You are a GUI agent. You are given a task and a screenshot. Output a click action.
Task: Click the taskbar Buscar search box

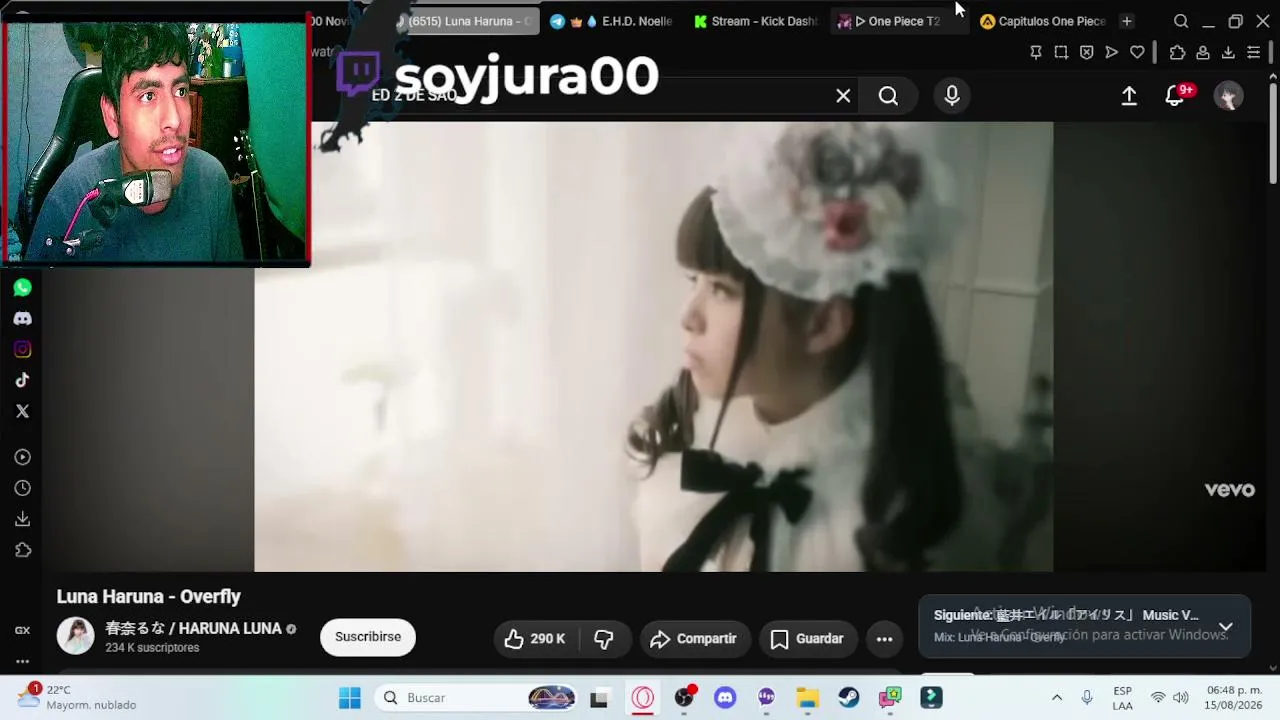click(477, 698)
